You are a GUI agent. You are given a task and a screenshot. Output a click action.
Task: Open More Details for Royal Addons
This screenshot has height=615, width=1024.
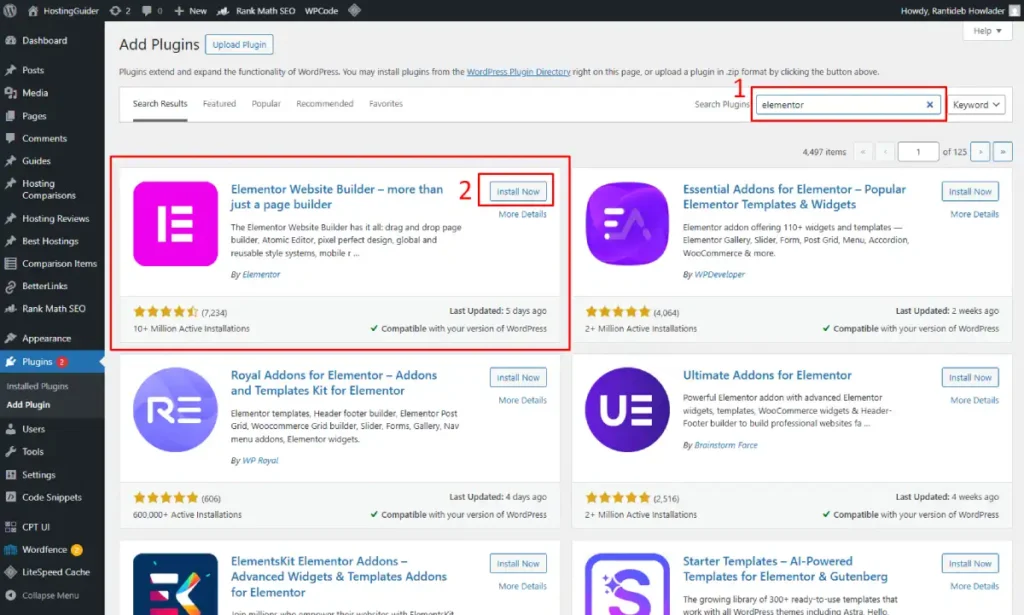coord(522,400)
